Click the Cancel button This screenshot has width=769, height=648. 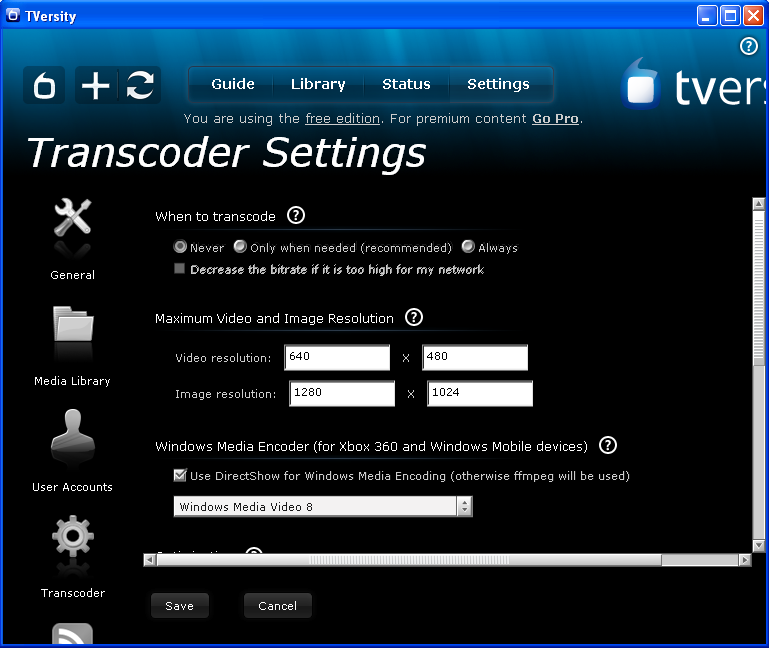pyautogui.click(x=278, y=606)
